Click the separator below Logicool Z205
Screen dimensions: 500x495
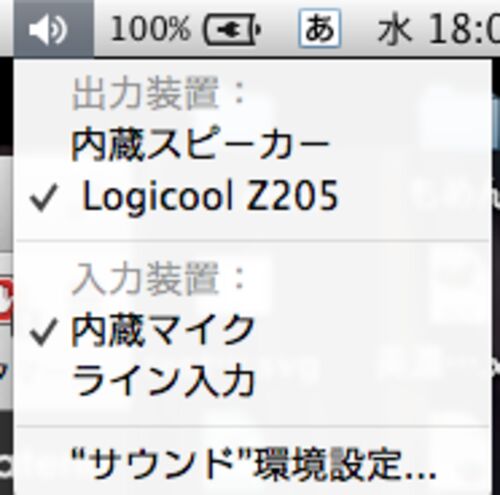point(253,240)
